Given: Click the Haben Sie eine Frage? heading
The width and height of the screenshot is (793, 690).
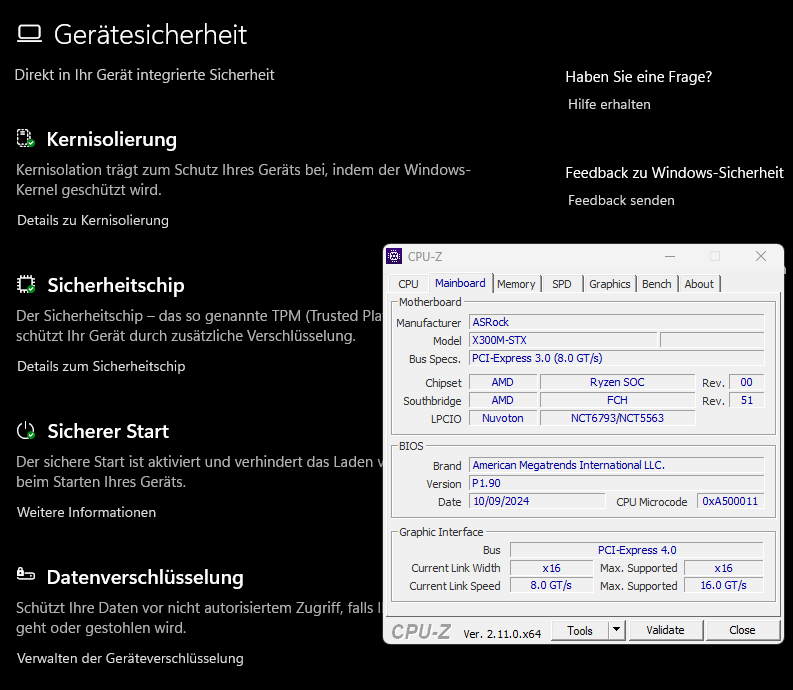Looking at the screenshot, I should 639,77.
